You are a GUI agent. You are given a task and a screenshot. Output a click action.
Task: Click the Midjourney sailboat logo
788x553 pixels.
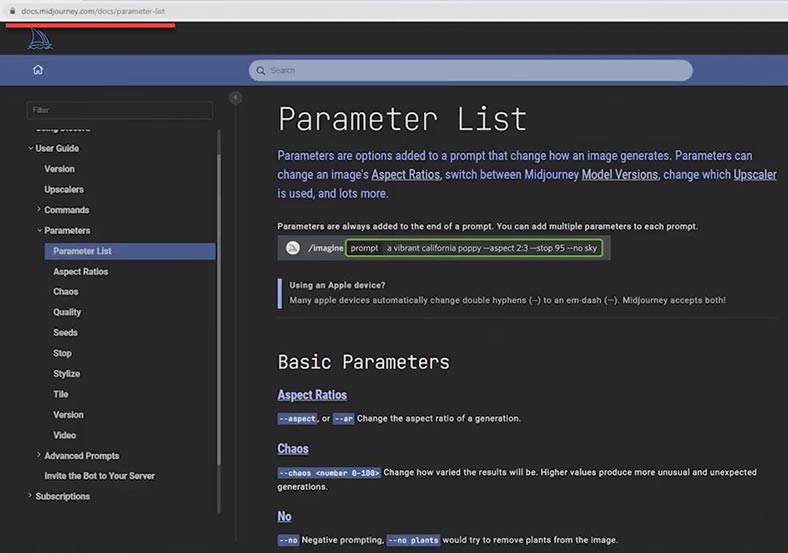[40, 39]
